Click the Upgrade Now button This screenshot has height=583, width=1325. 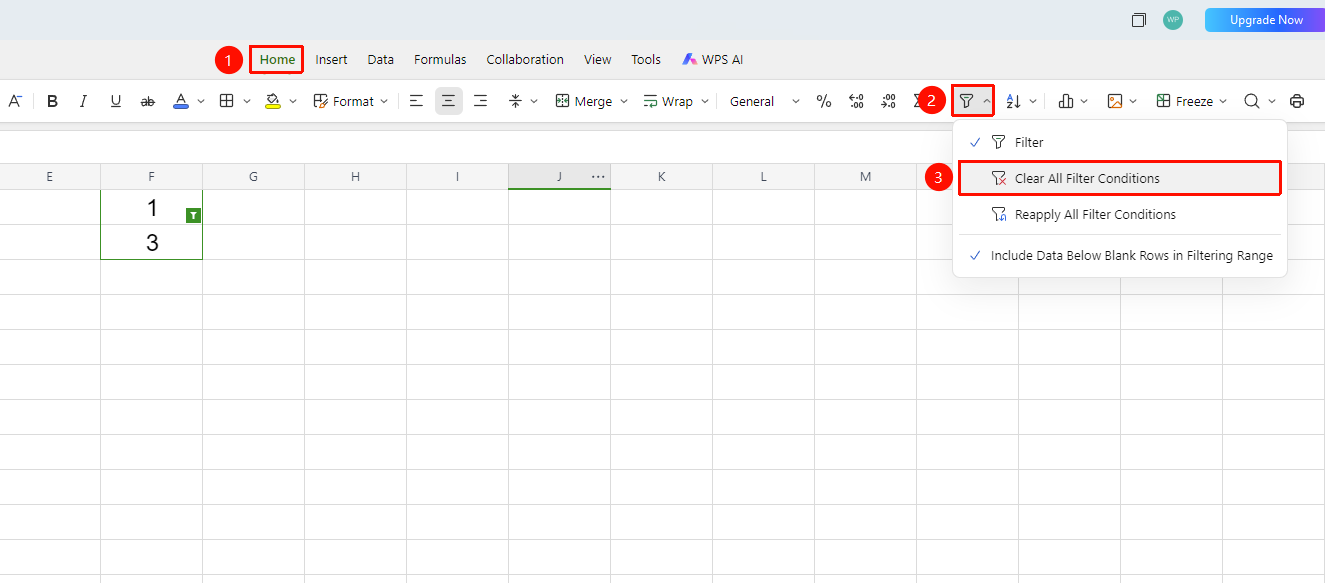point(1266,20)
